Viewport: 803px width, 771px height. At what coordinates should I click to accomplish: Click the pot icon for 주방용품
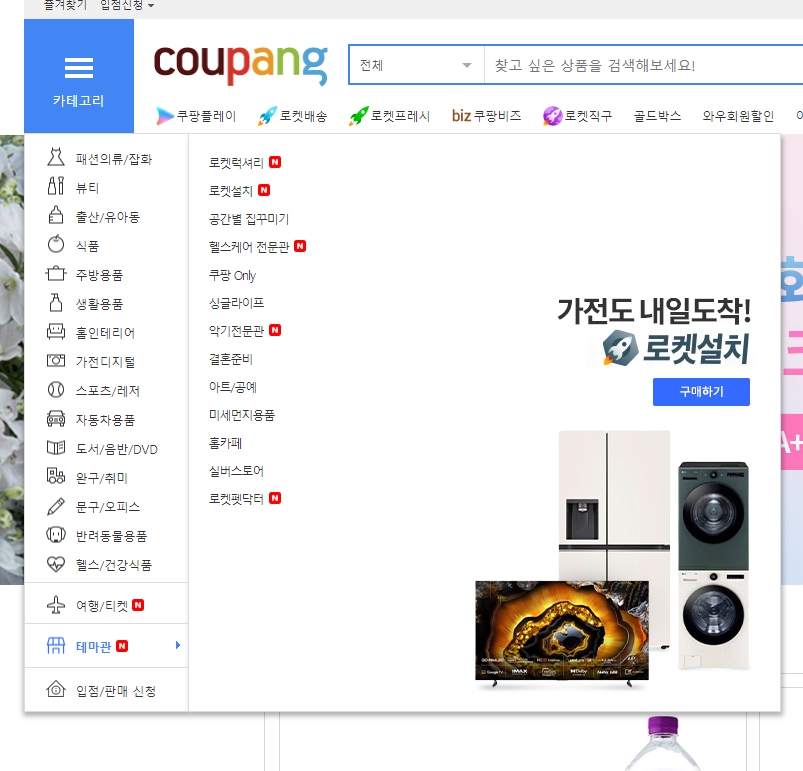[56, 273]
